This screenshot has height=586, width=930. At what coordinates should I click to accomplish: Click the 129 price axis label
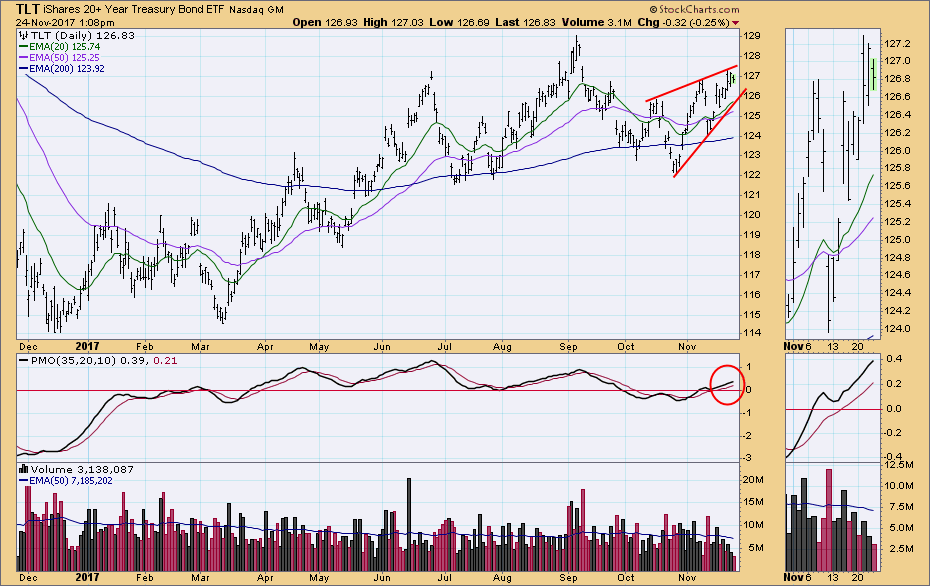[x=752, y=36]
